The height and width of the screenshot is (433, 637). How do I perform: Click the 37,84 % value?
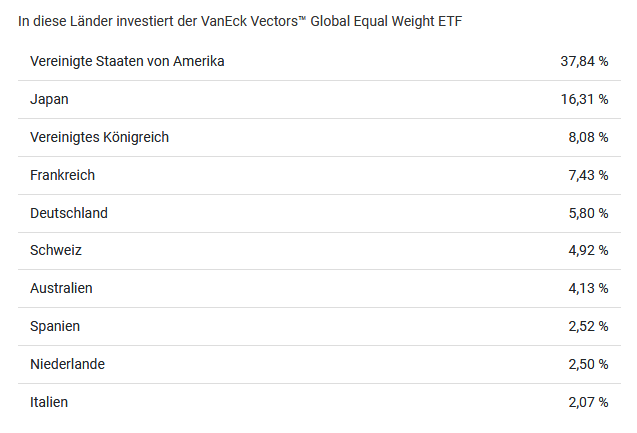coord(584,61)
